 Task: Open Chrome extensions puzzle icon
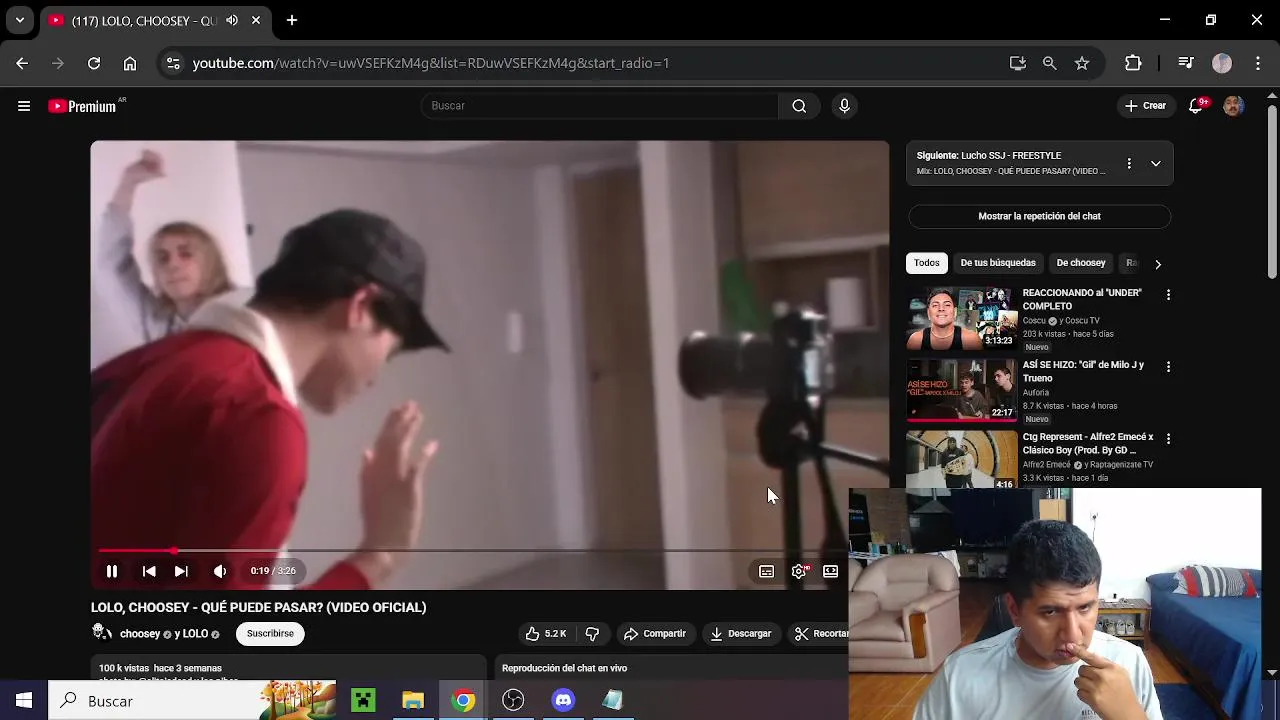[1133, 63]
